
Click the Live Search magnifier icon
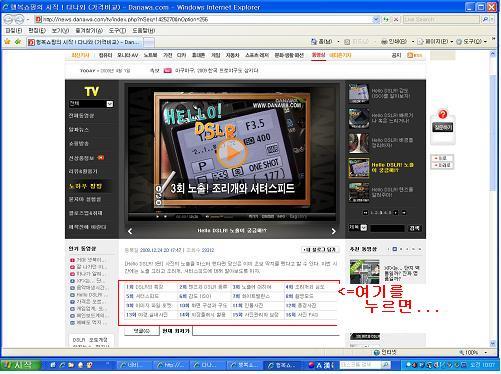[485, 20]
